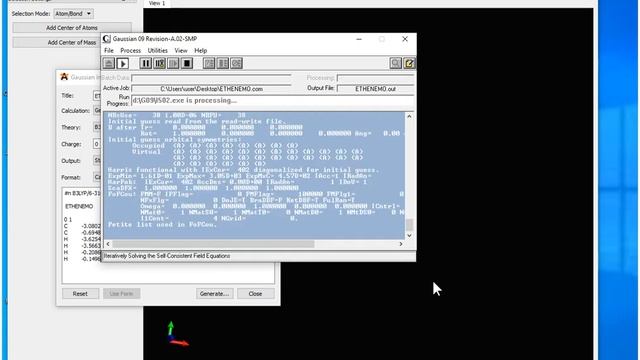Screen dimensions: 640x360
Task: Click the Kill Batch toolbar icon
Action: (236, 63)
